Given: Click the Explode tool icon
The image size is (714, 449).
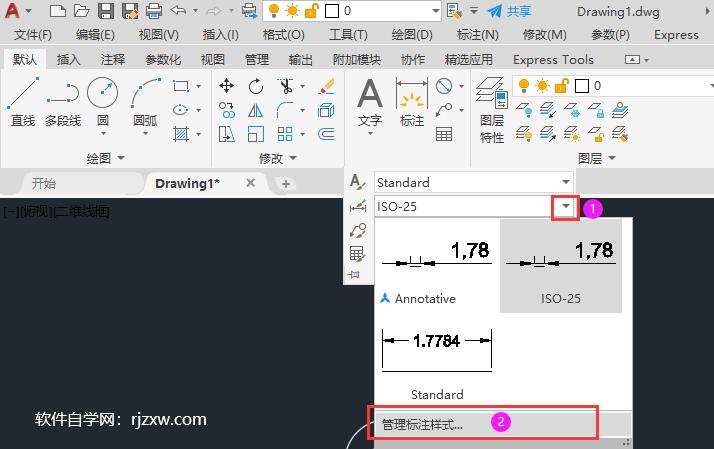Looking at the screenshot, I should click(x=326, y=110).
